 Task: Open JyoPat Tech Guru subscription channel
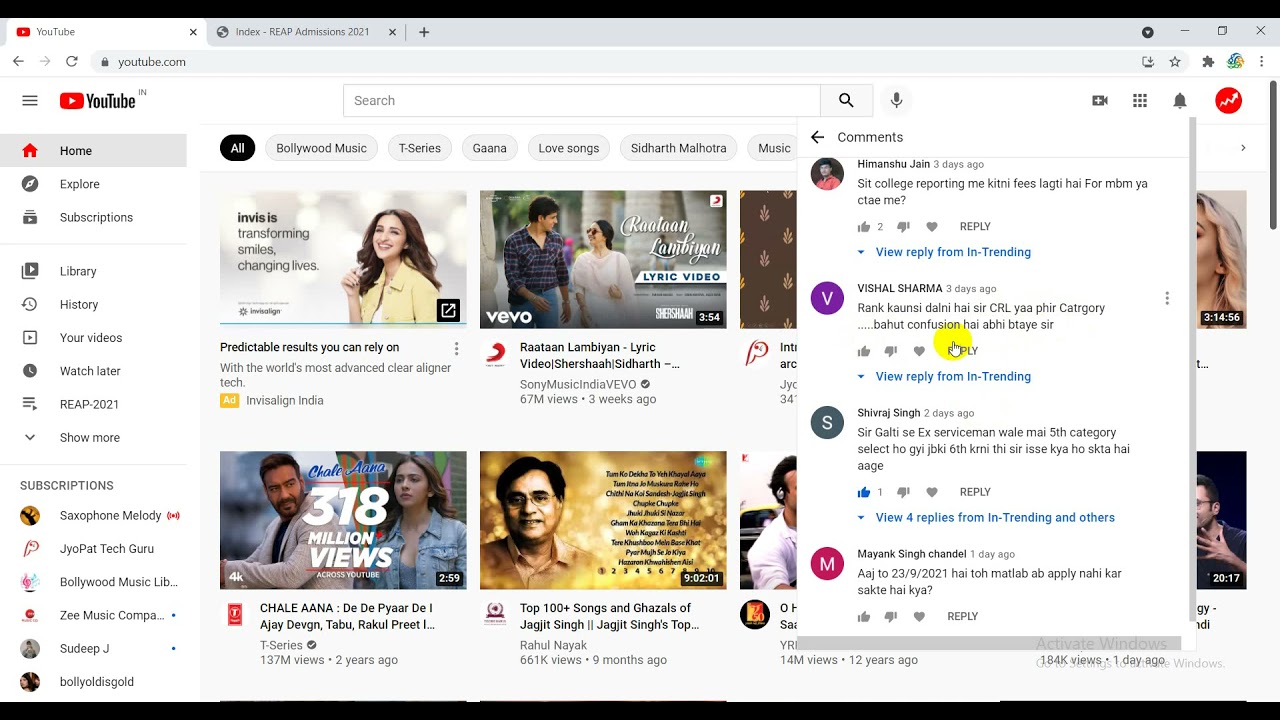pyautogui.click(x=93, y=549)
